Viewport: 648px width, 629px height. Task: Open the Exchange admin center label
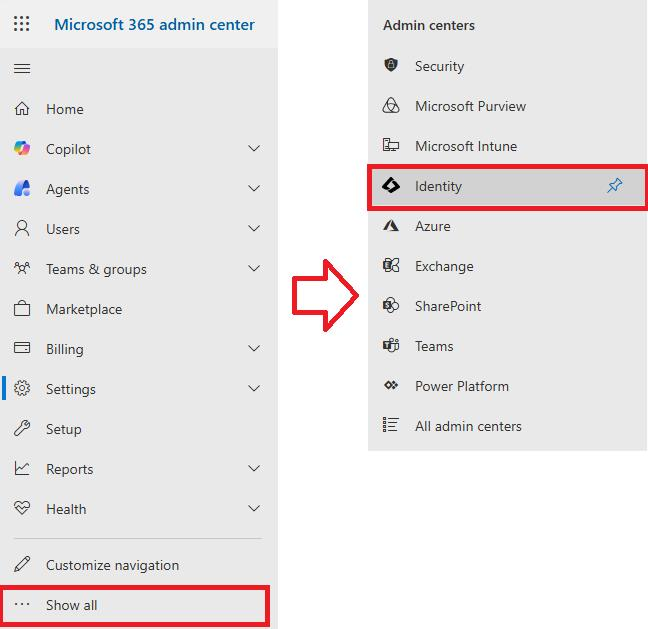[x=444, y=267]
